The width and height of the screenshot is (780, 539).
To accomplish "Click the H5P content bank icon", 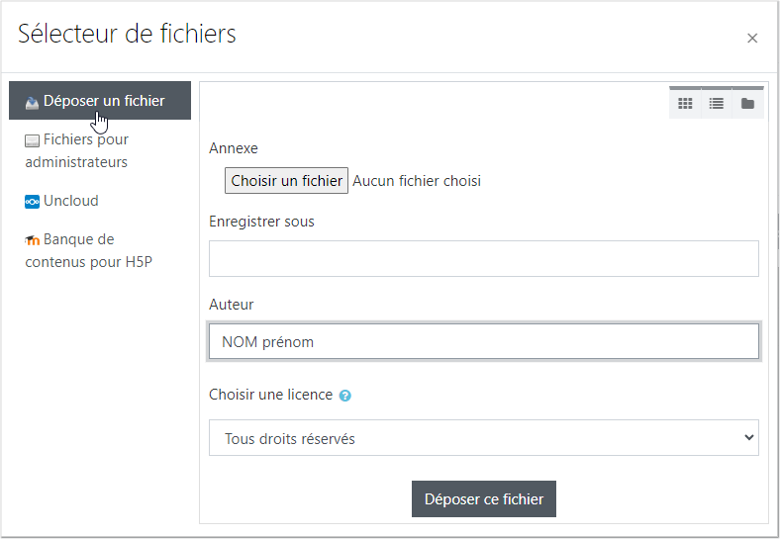I will [32, 241].
